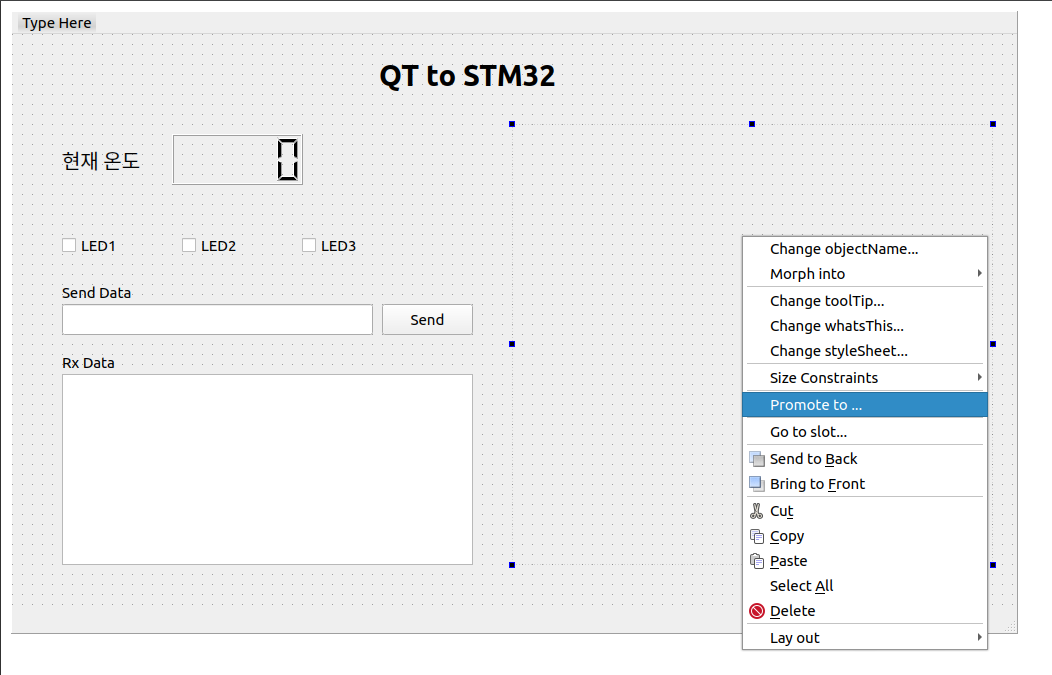Image resolution: width=1052 pixels, height=675 pixels.
Task: Click the Type Here menu placeholder
Action: pos(56,23)
